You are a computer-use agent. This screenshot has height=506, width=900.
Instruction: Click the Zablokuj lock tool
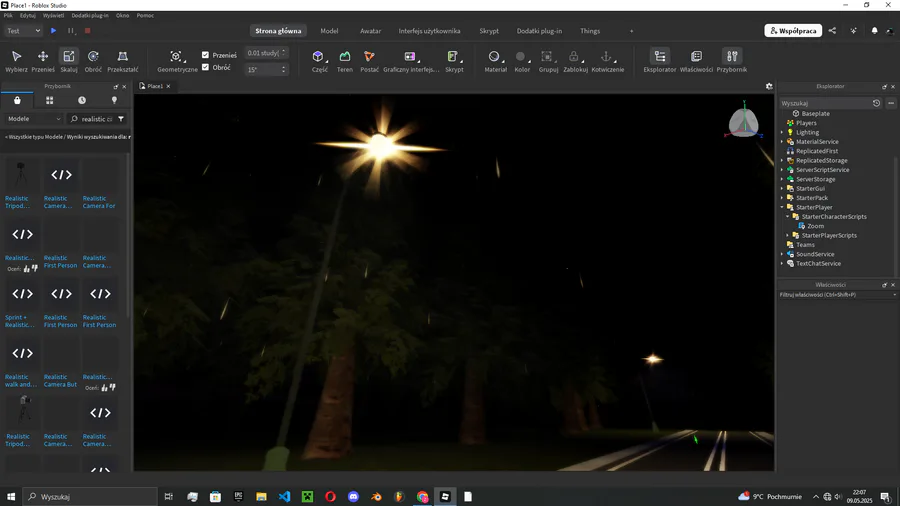click(575, 60)
